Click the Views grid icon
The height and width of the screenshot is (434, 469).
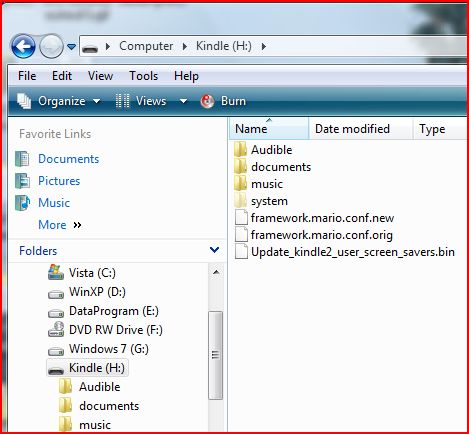pyautogui.click(x=122, y=101)
